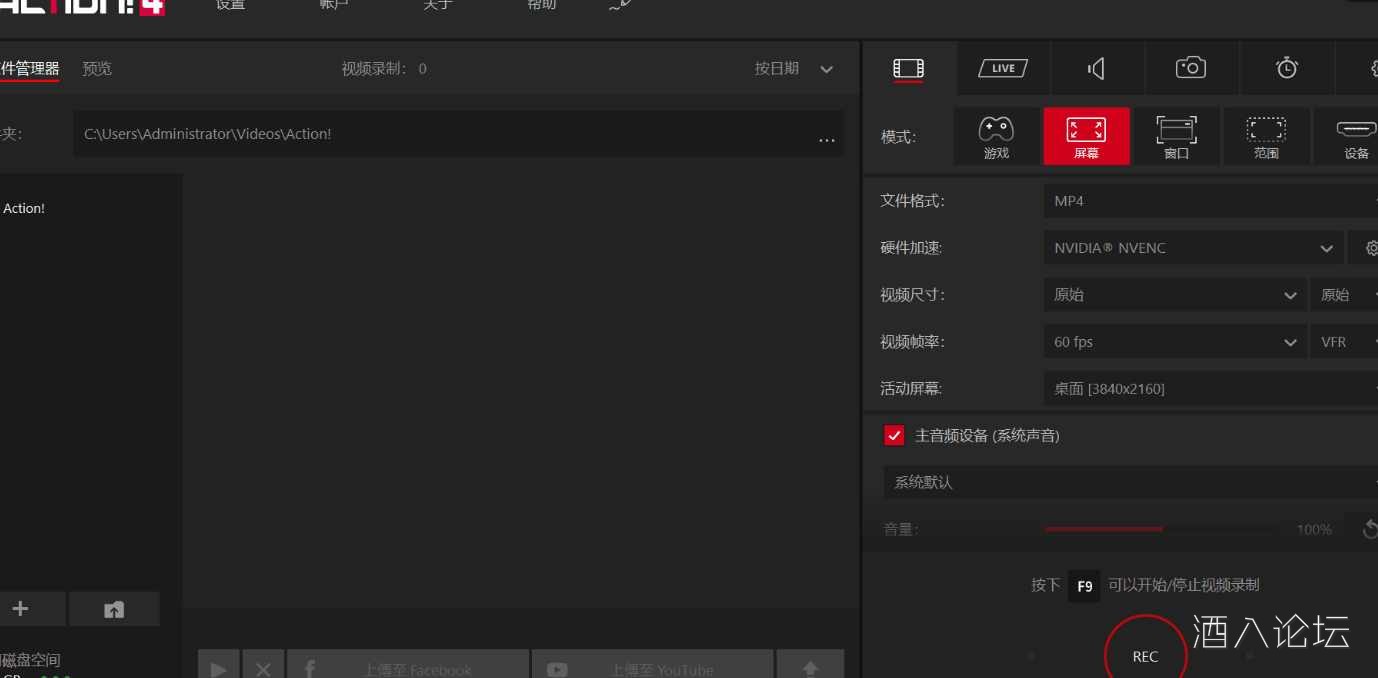Switch to the 预览 preview tab
The width and height of the screenshot is (1378, 678).
click(x=97, y=69)
